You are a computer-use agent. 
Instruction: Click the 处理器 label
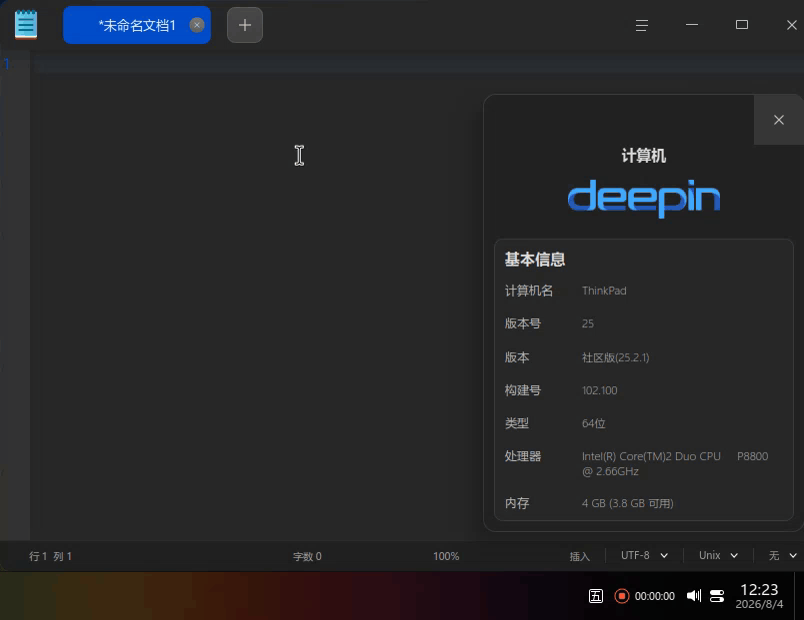click(x=522, y=456)
